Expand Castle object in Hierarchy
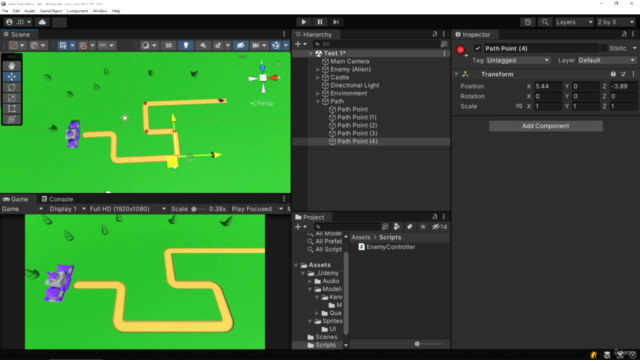Screen dimensions: 640x360 (318, 78)
